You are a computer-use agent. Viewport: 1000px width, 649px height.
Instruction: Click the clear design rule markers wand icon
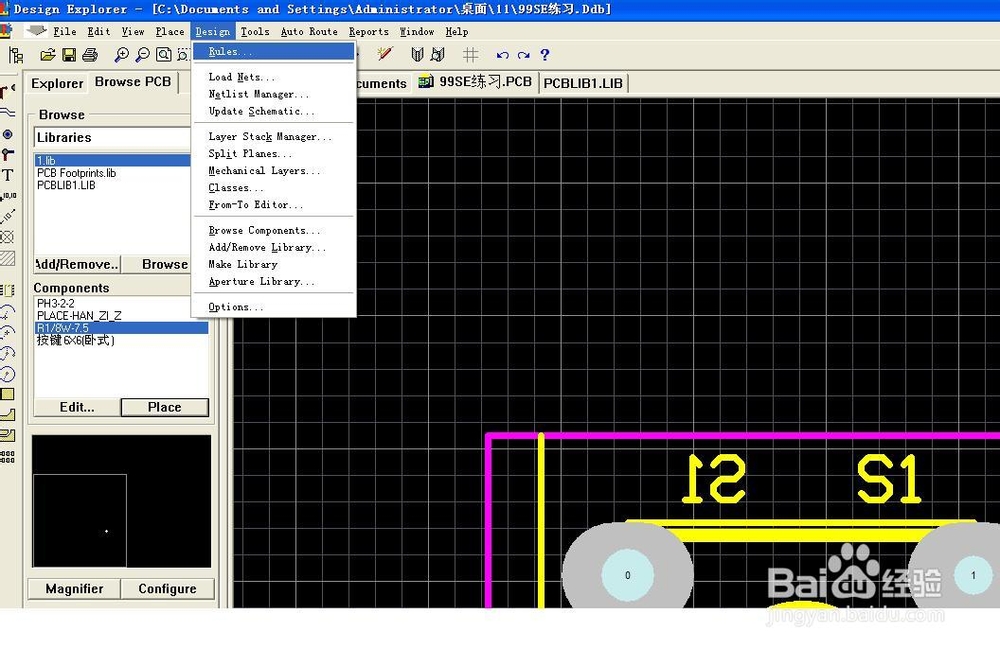pyautogui.click(x=385, y=55)
